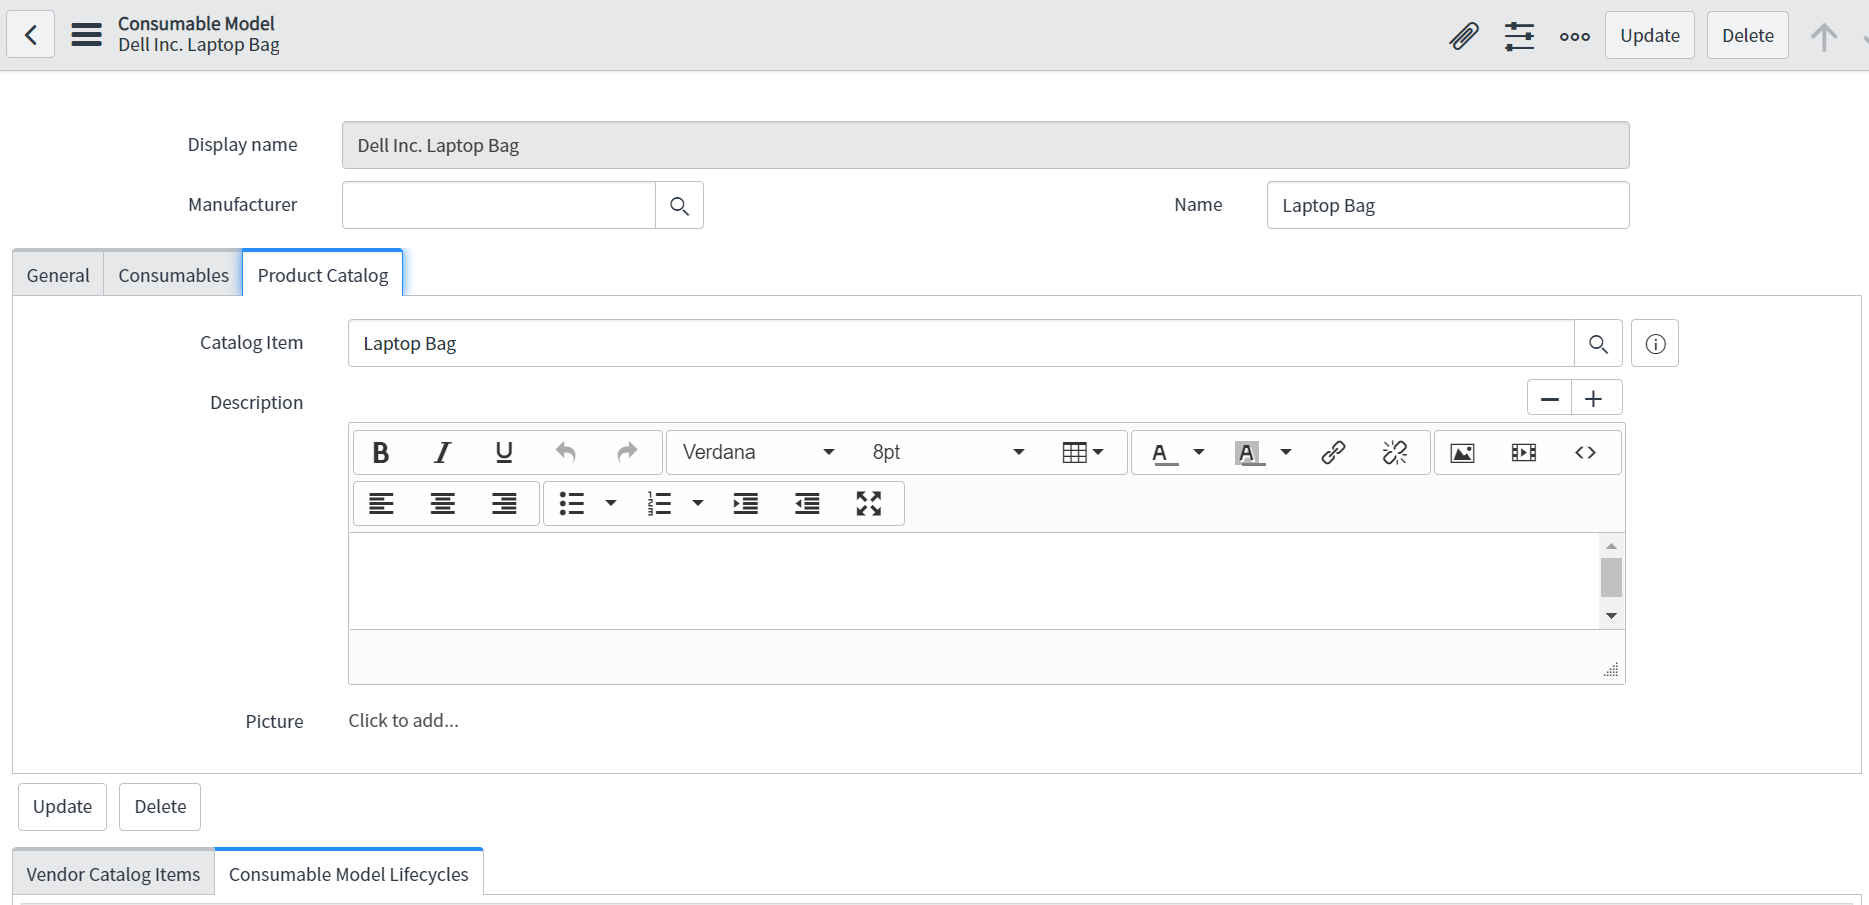This screenshot has width=1869, height=905.
Task: Open text color dropdown arrow
Action: 1199,452
